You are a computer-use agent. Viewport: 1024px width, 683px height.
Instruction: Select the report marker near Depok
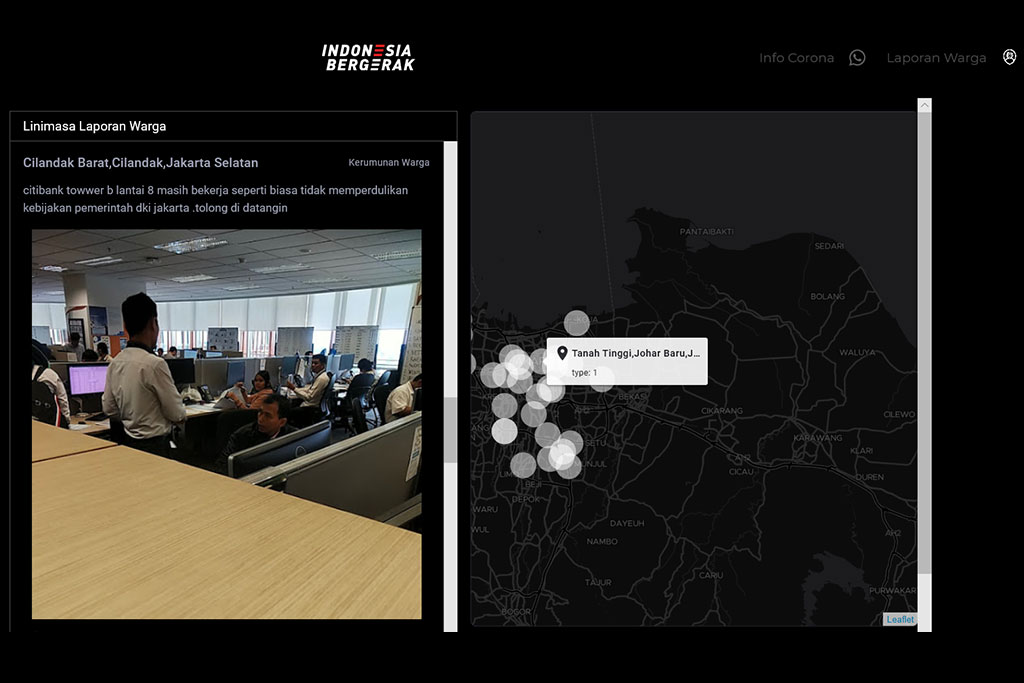point(523,465)
